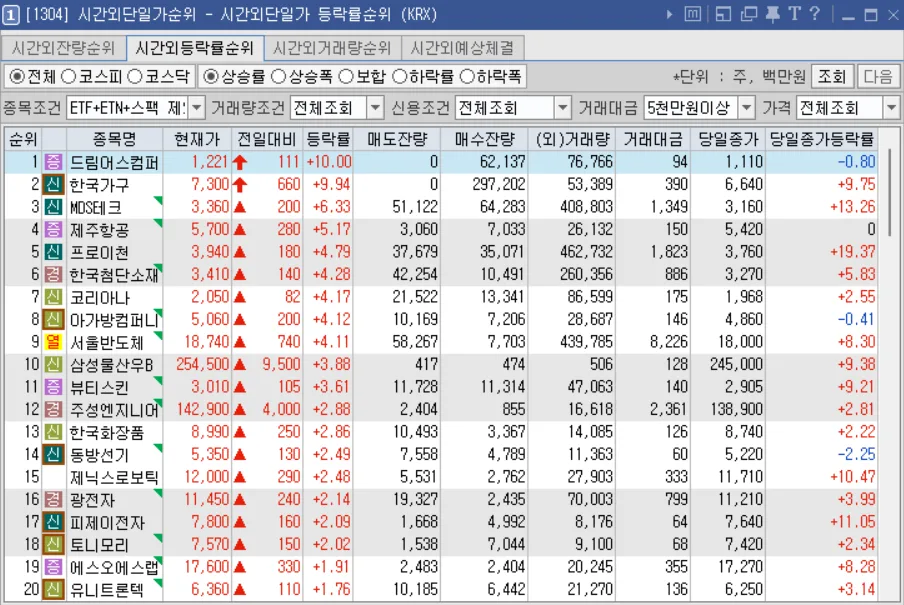Select stock name 유니트론텍
Image resolution: width=904 pixels, height=605 pixels.
(x=107, y=590)
